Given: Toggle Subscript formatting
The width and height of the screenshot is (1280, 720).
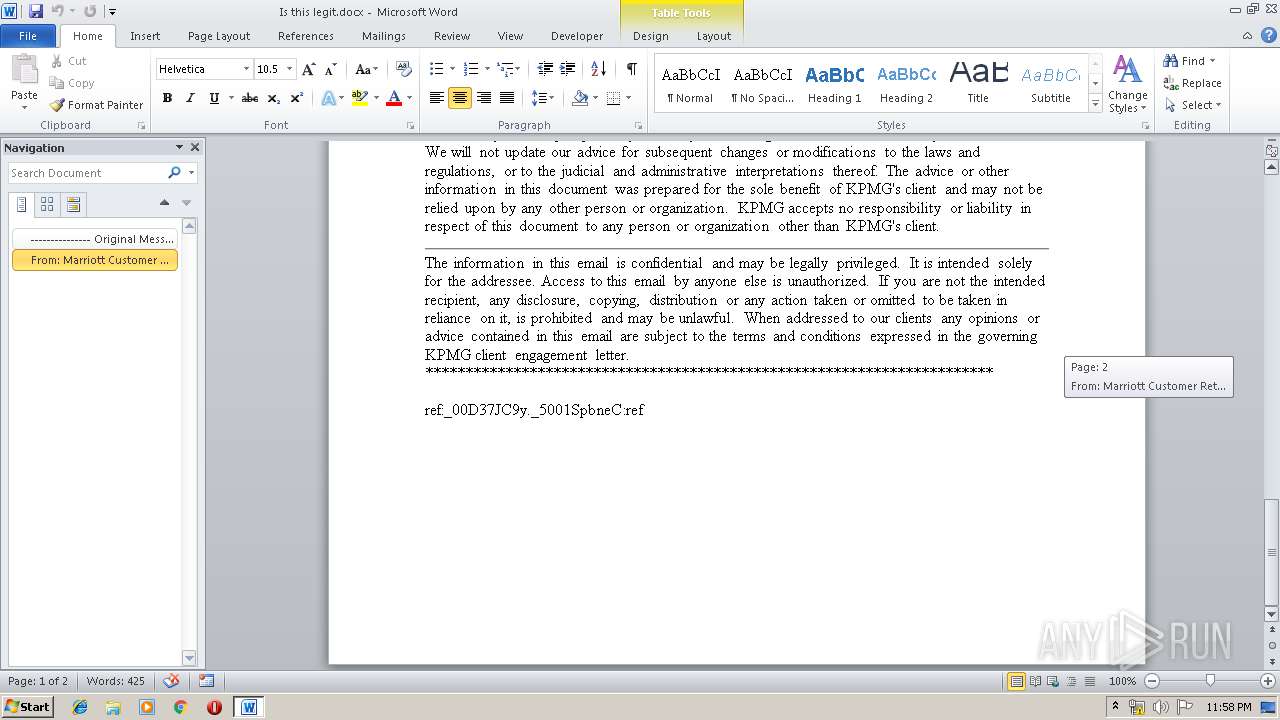Looking at the screenshot, I should point(273,98).
